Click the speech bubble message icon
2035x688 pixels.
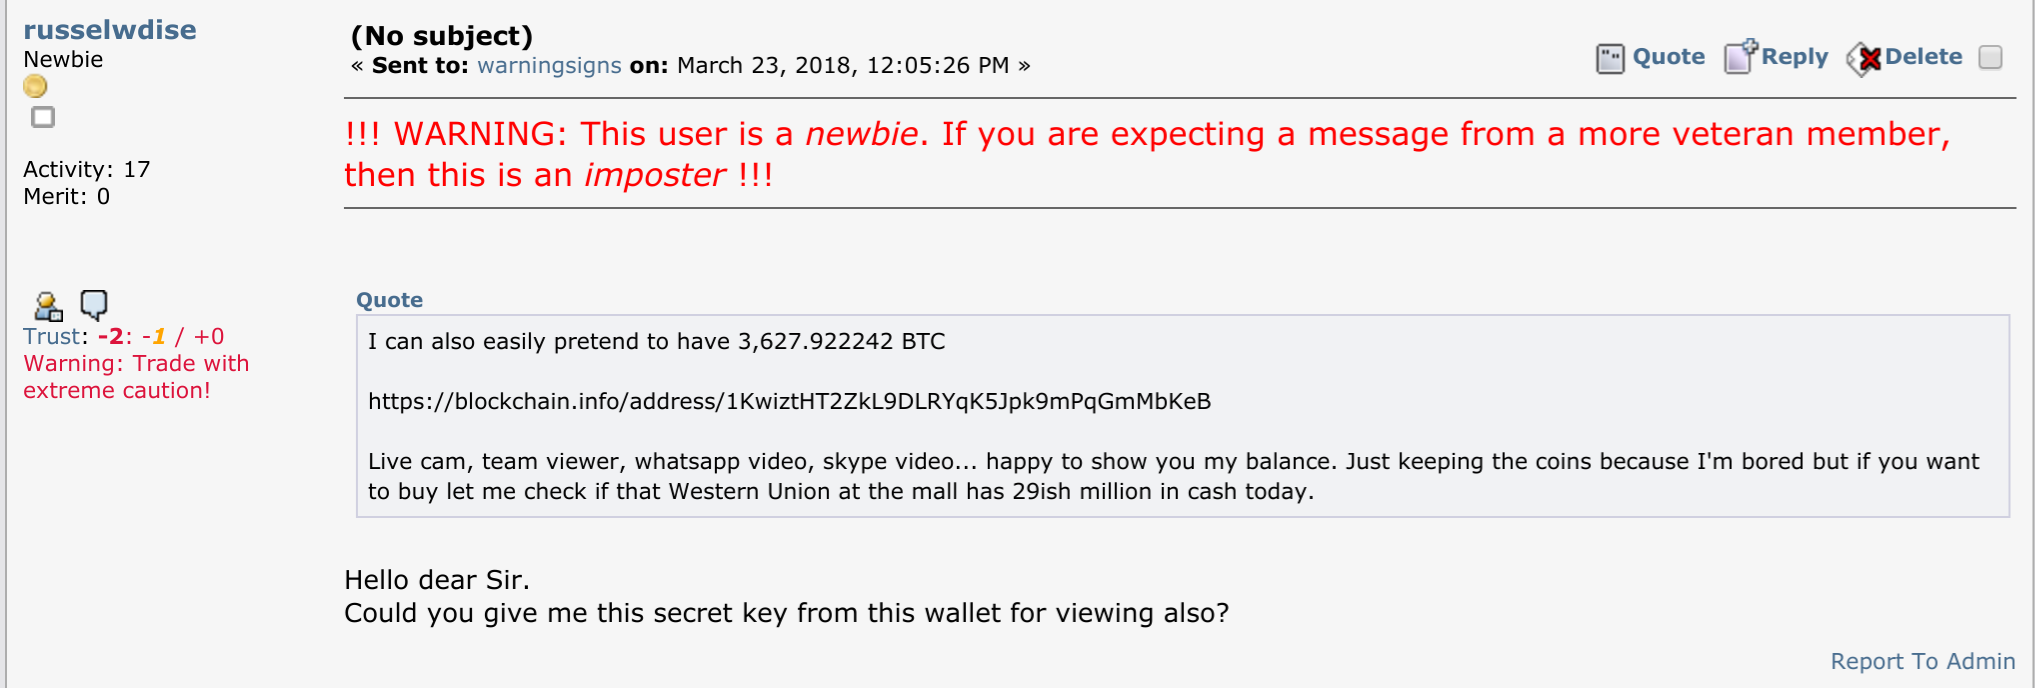[94, 304]
